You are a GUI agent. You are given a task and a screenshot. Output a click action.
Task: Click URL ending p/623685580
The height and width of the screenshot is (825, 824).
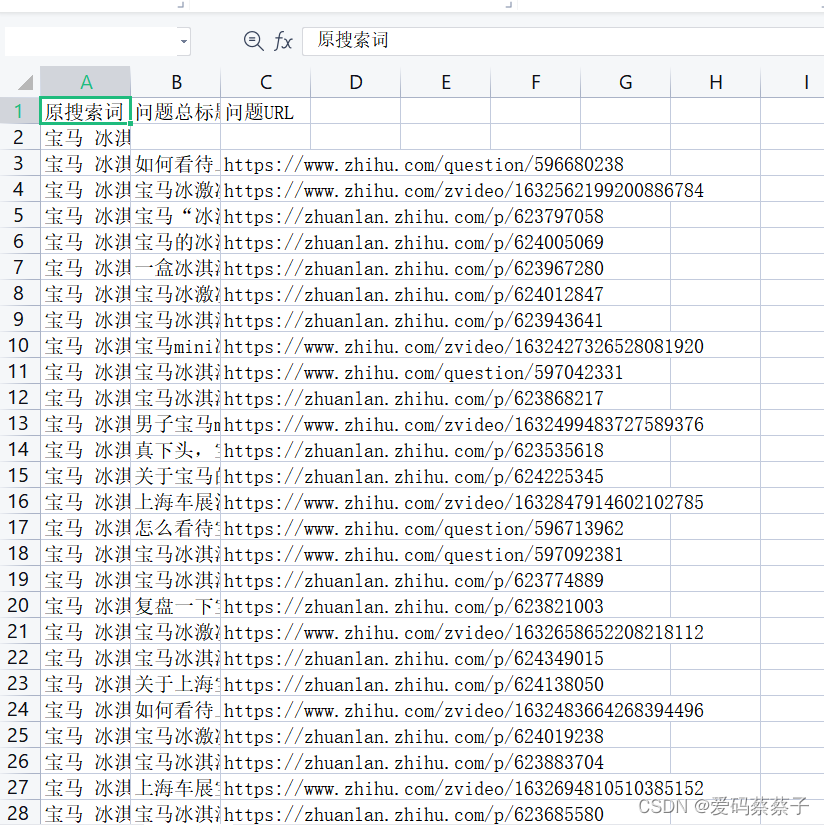(414, 814)
